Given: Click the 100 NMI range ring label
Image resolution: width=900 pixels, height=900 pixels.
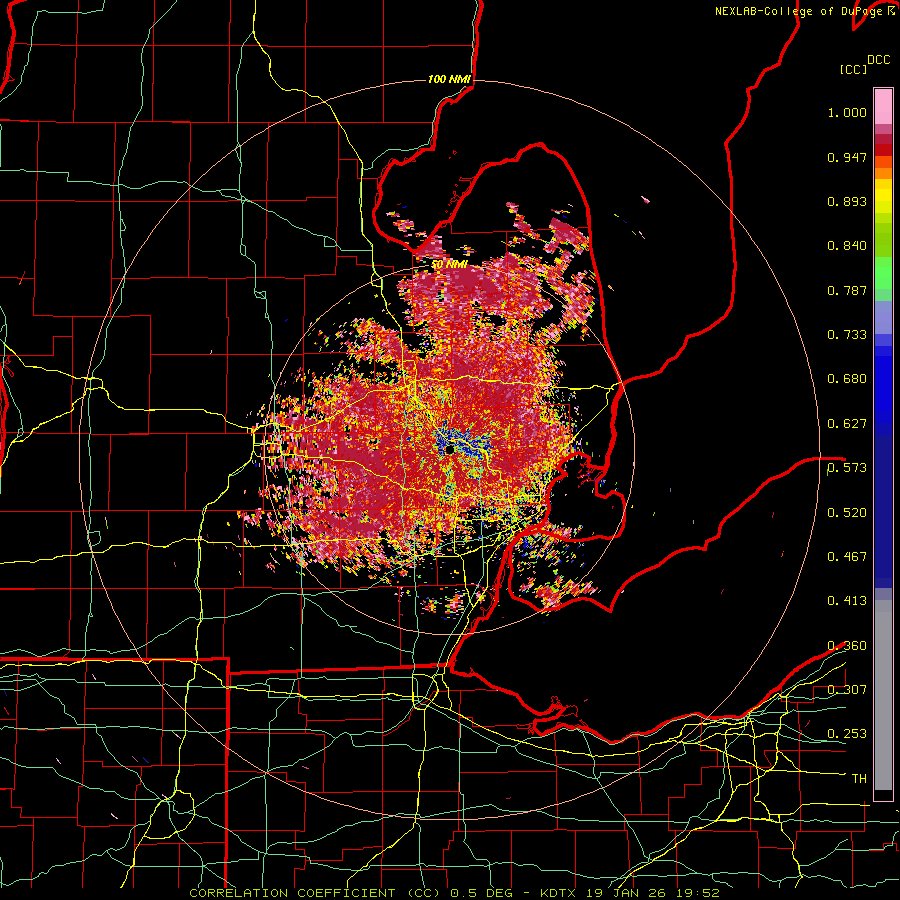Looking at the screenshot, I should [449, 79].
